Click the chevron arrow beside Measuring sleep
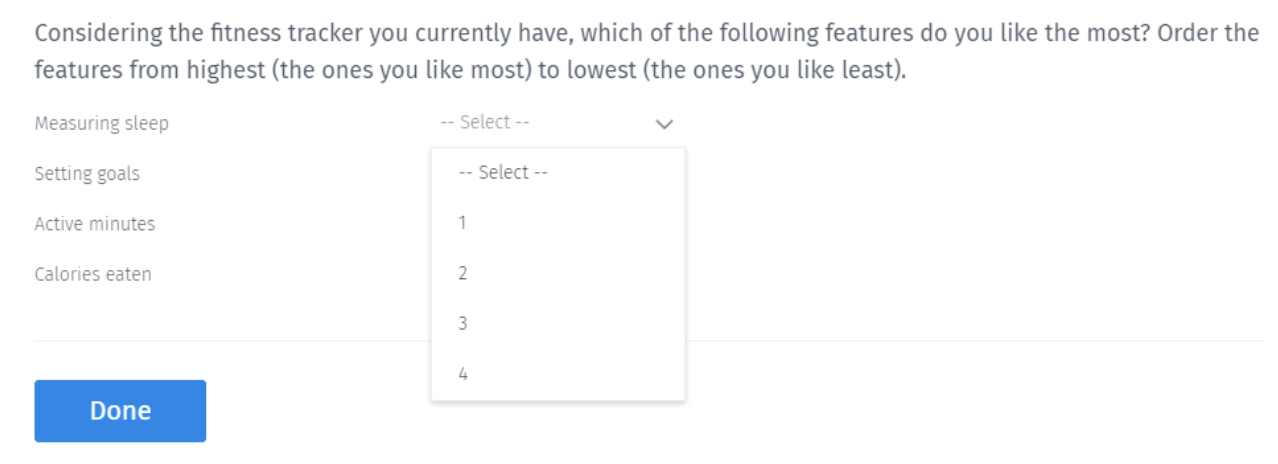The image size is (1278, 464). [x=664, y=124]
